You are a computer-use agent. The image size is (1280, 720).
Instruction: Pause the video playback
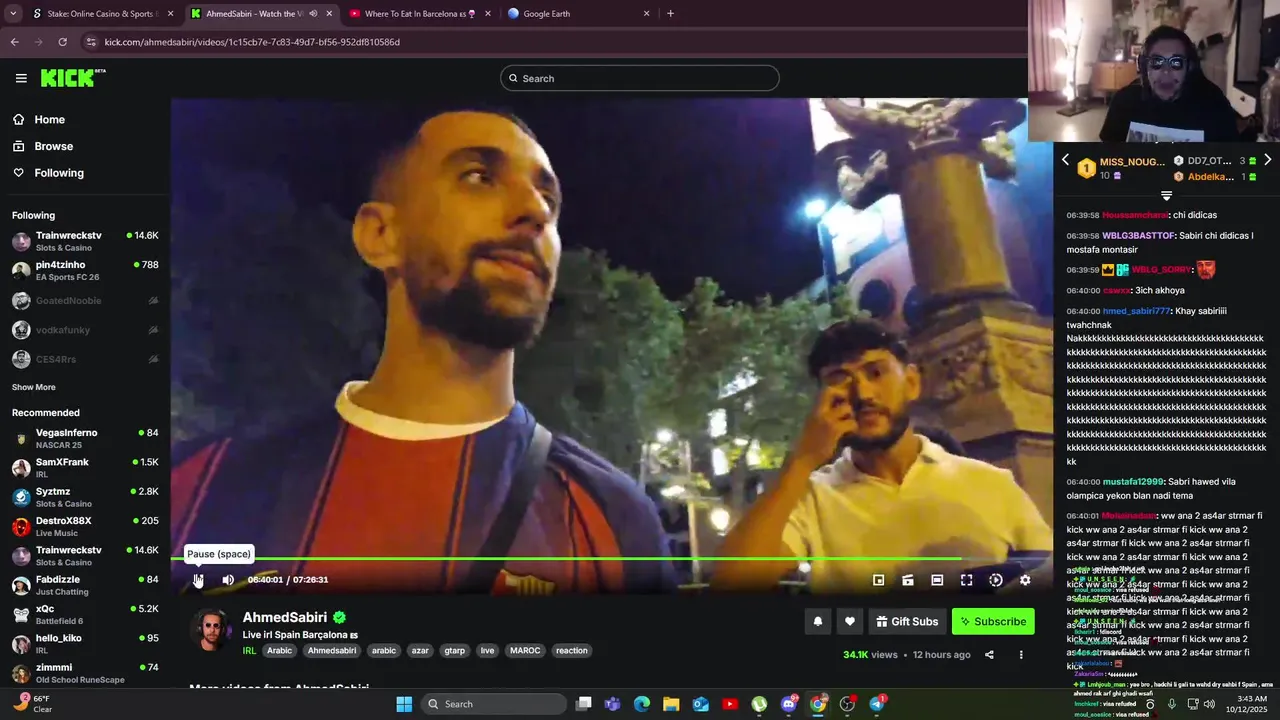click(198, 580)
